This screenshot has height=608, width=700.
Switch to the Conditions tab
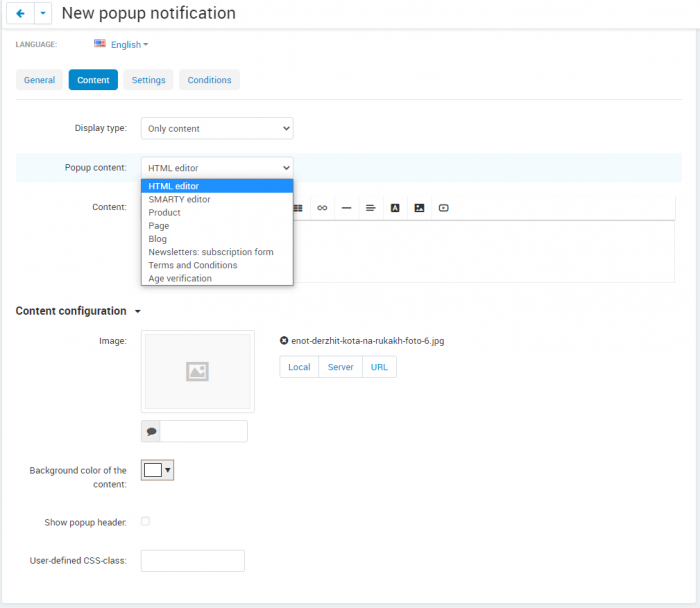click(x=209, y=80)
